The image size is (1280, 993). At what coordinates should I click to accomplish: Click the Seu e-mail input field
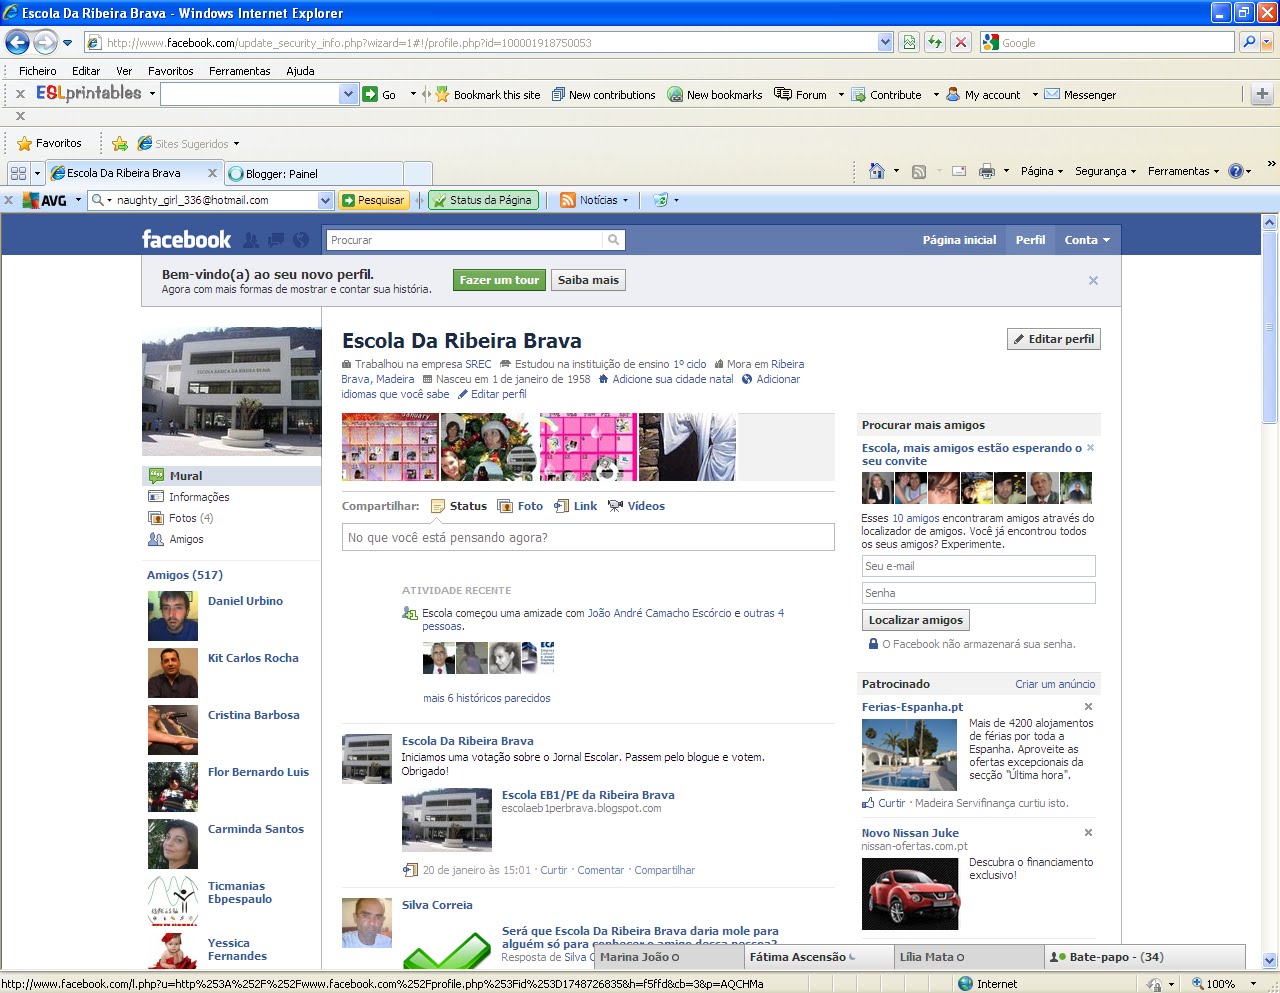click(978, 566)
